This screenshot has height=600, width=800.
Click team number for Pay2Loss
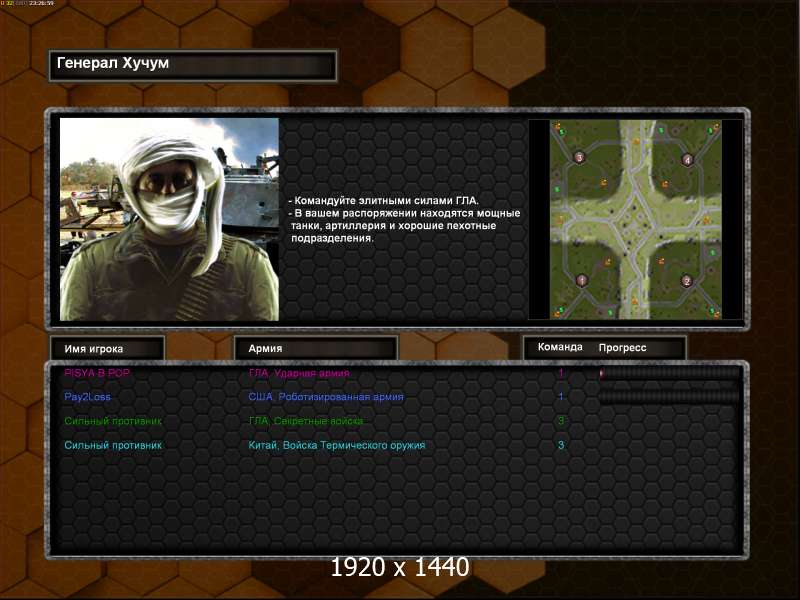tap(561, 397)
